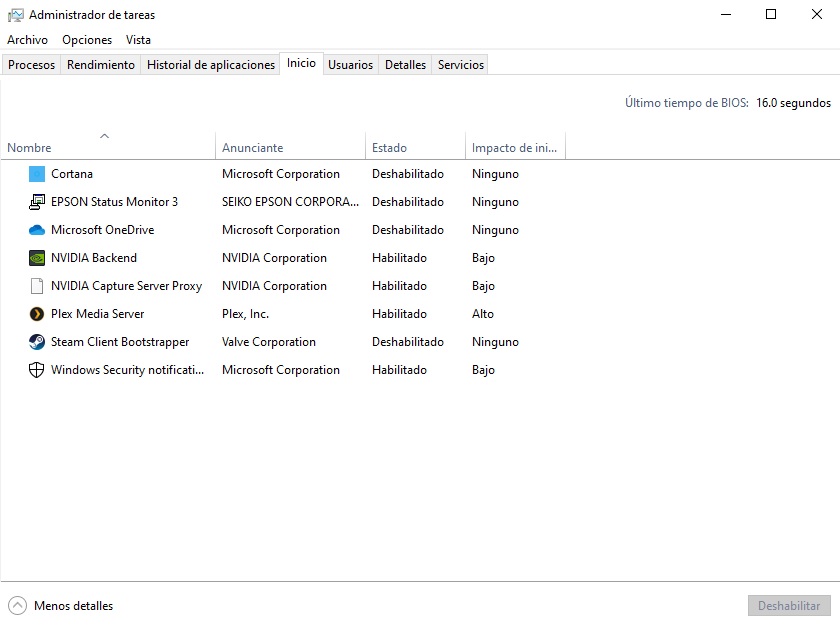Click the Task Manager title bar icon

click(16, 15)
